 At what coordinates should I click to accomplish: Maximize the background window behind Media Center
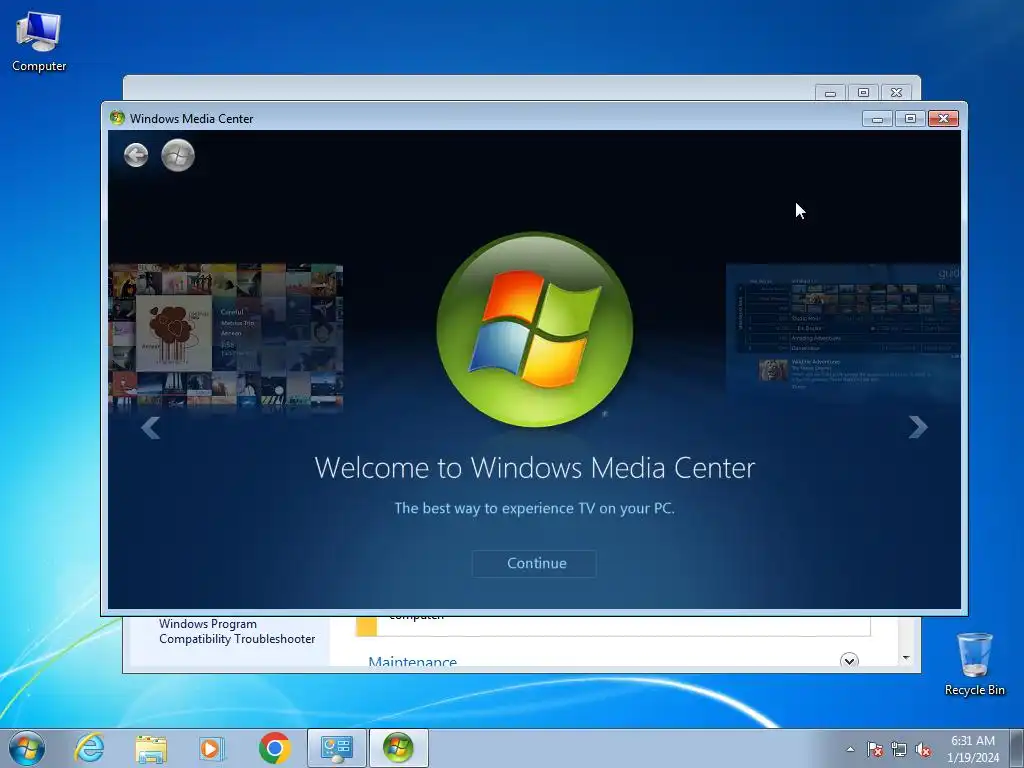click(863, 93)
